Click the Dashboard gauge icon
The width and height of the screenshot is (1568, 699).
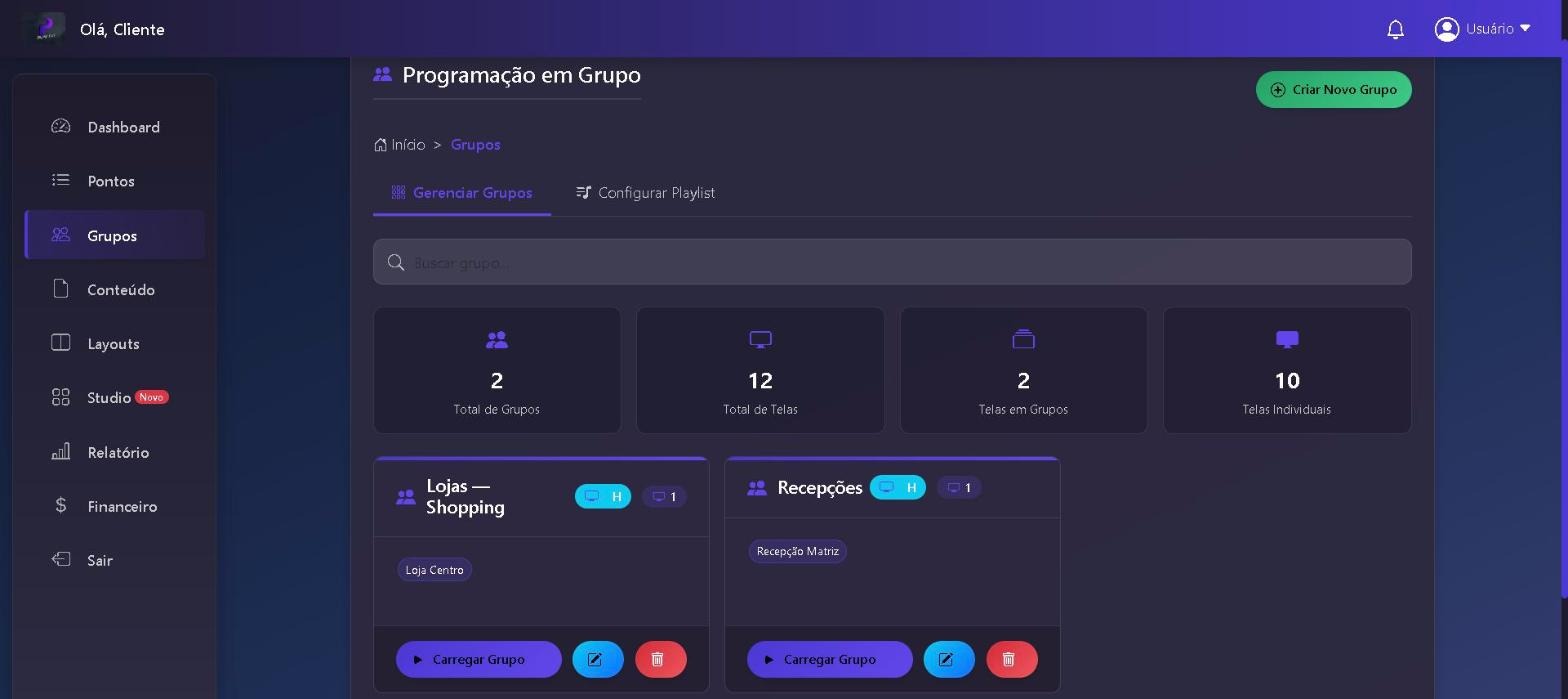61,126
